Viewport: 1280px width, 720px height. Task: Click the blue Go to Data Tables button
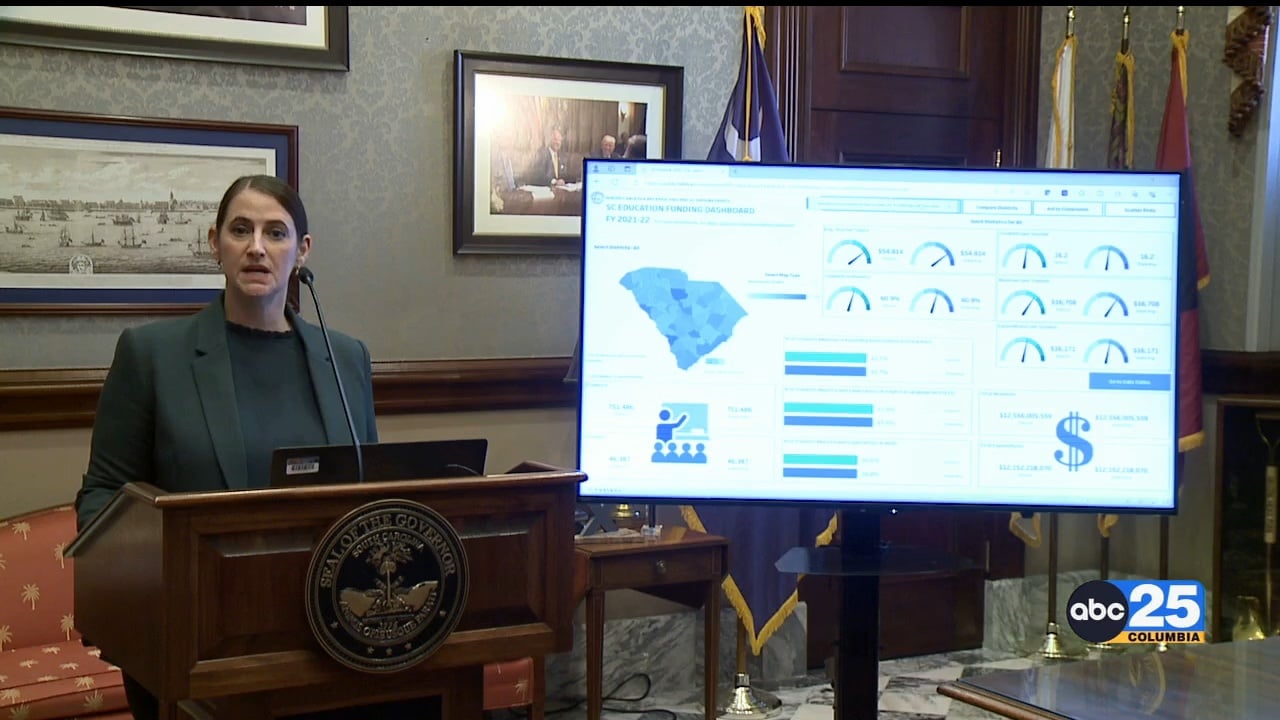pos(1130,381)
